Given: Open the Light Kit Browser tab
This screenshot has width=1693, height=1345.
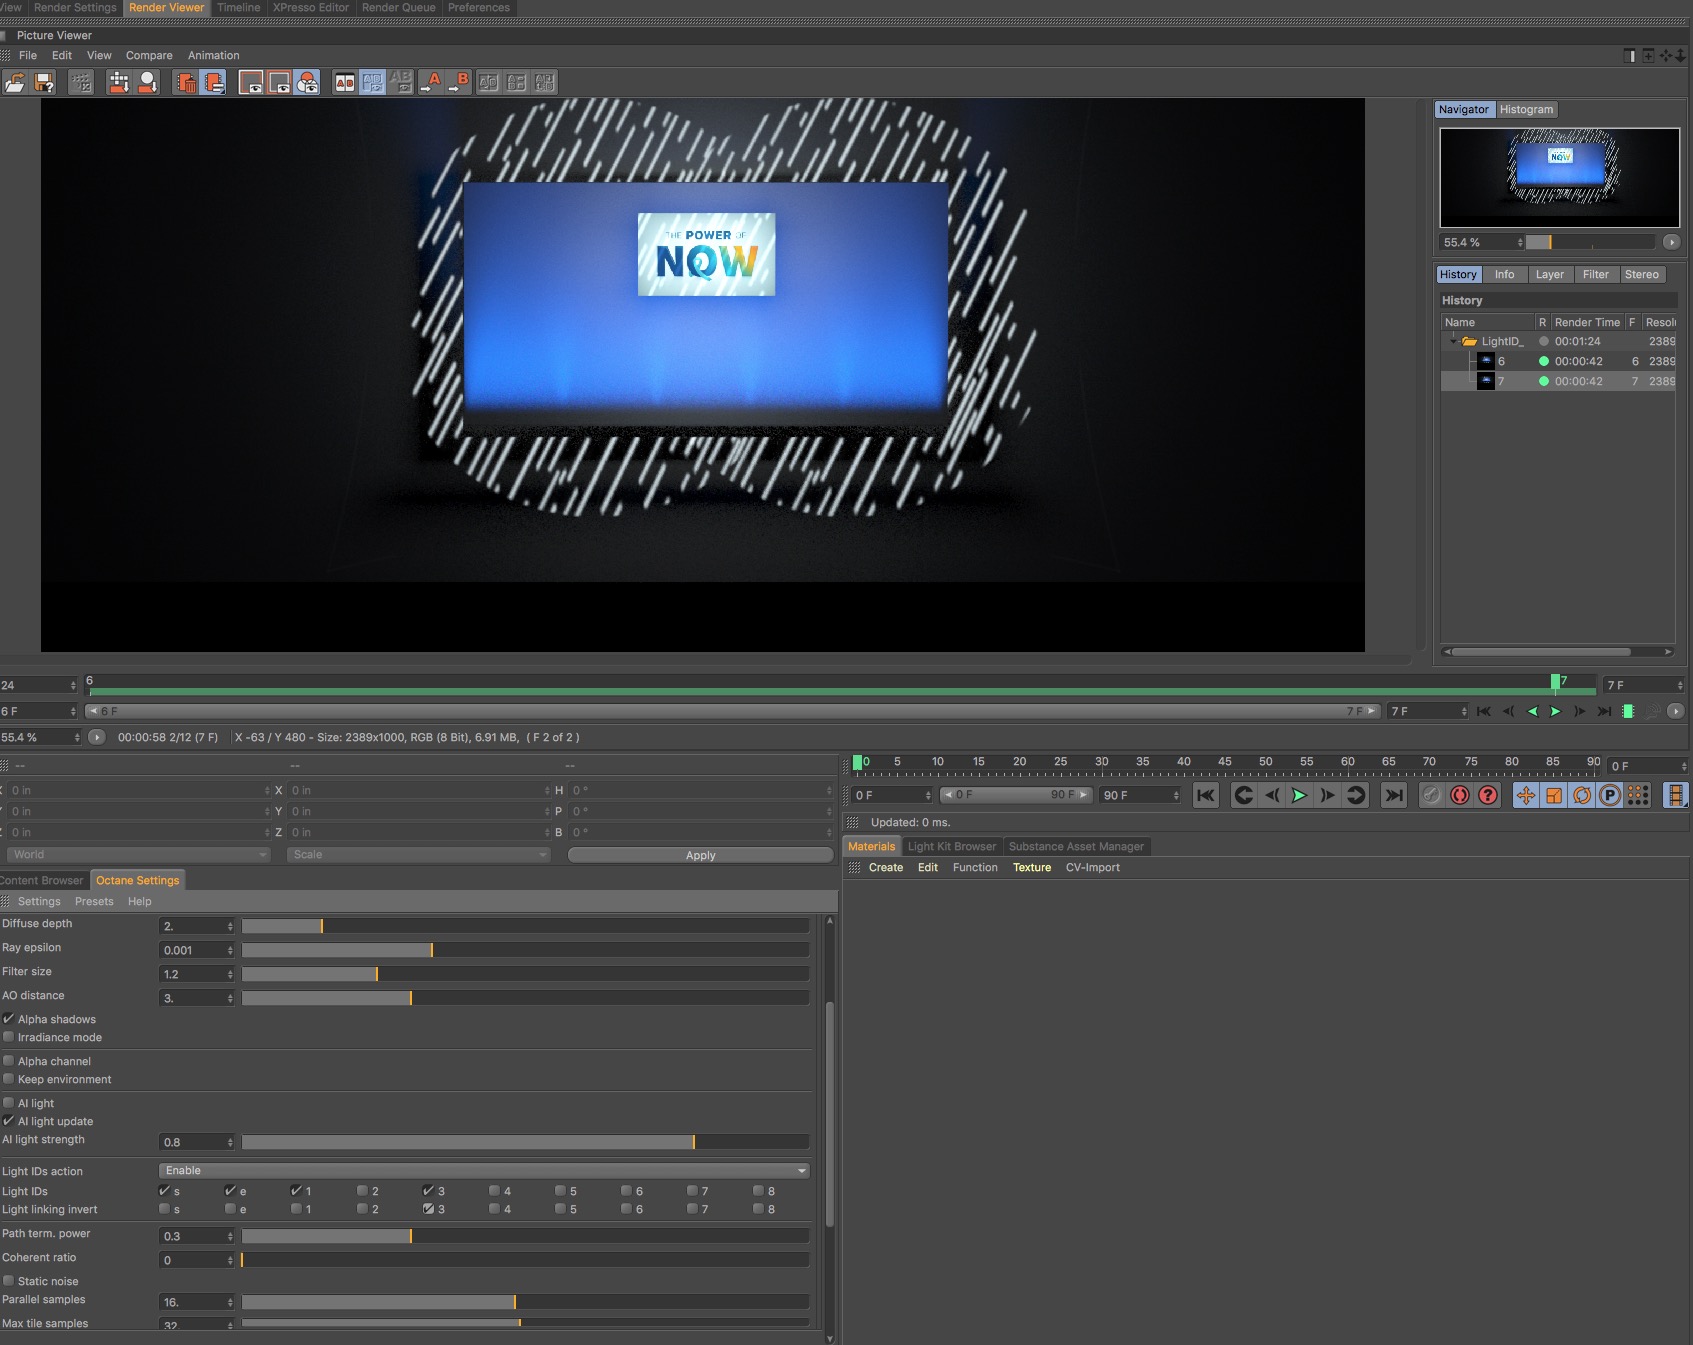Looking at the screenshot, I should pos(952,847).
